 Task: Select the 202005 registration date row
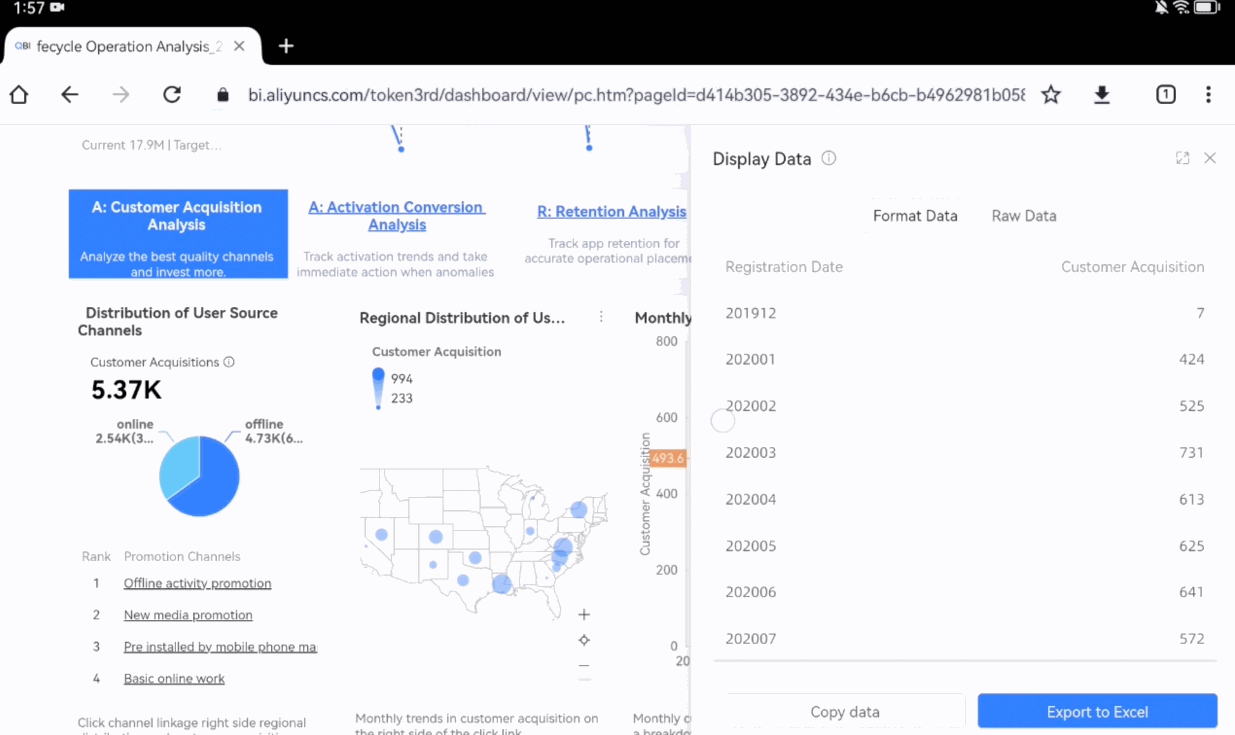[965, 546]
